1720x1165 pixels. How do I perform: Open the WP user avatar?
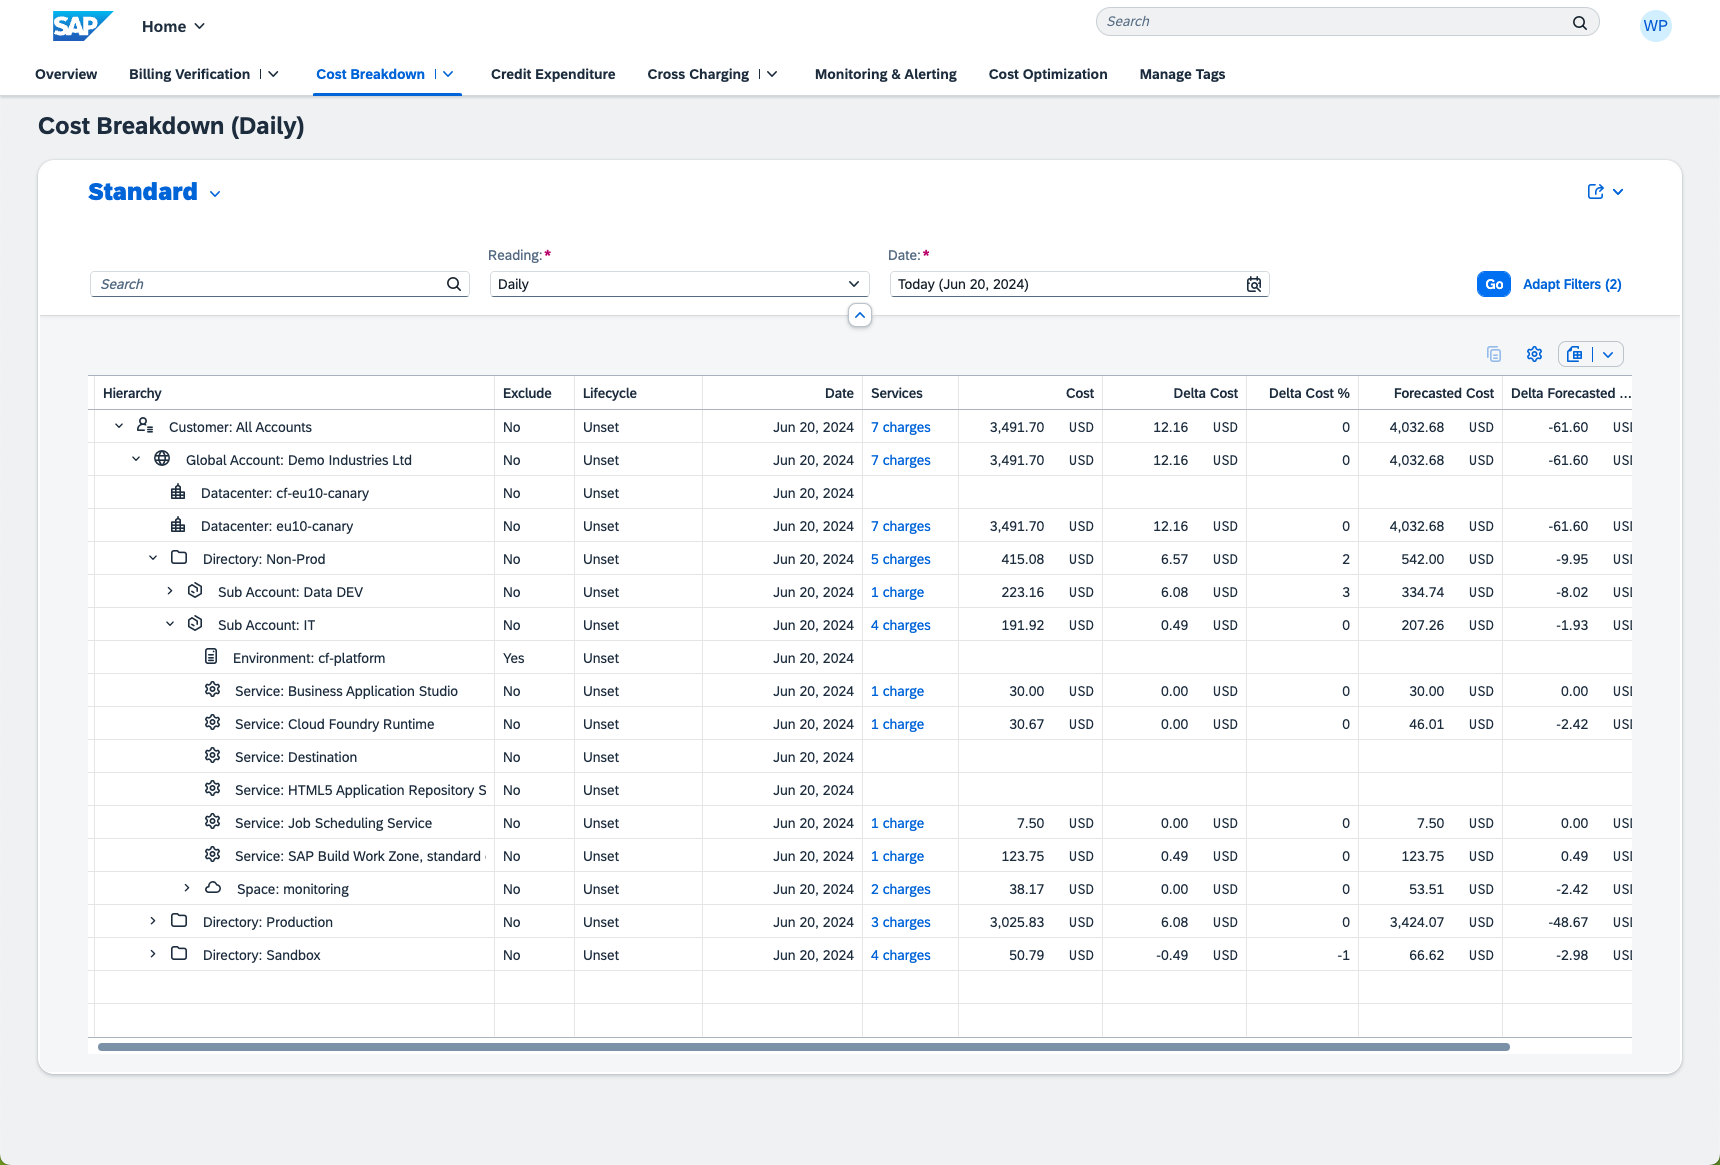point(1655,26)
